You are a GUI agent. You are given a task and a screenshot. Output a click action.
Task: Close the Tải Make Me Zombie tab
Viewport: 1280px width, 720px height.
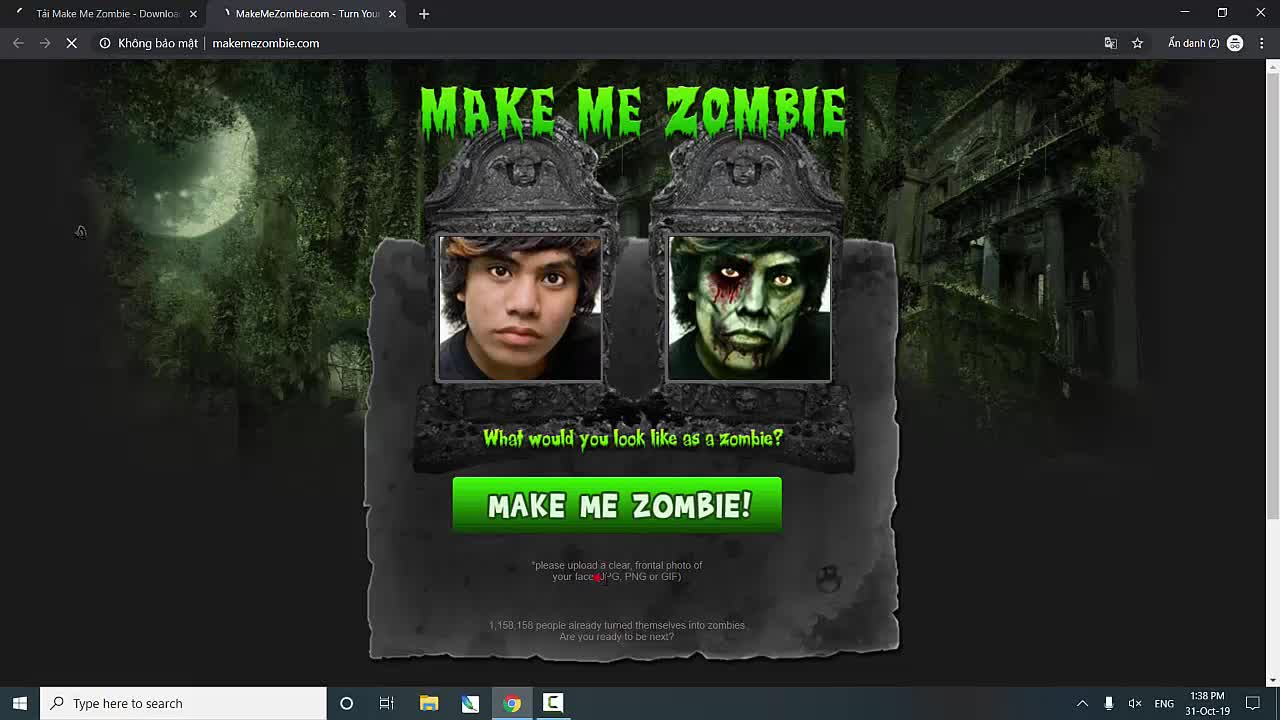[193, 14]
